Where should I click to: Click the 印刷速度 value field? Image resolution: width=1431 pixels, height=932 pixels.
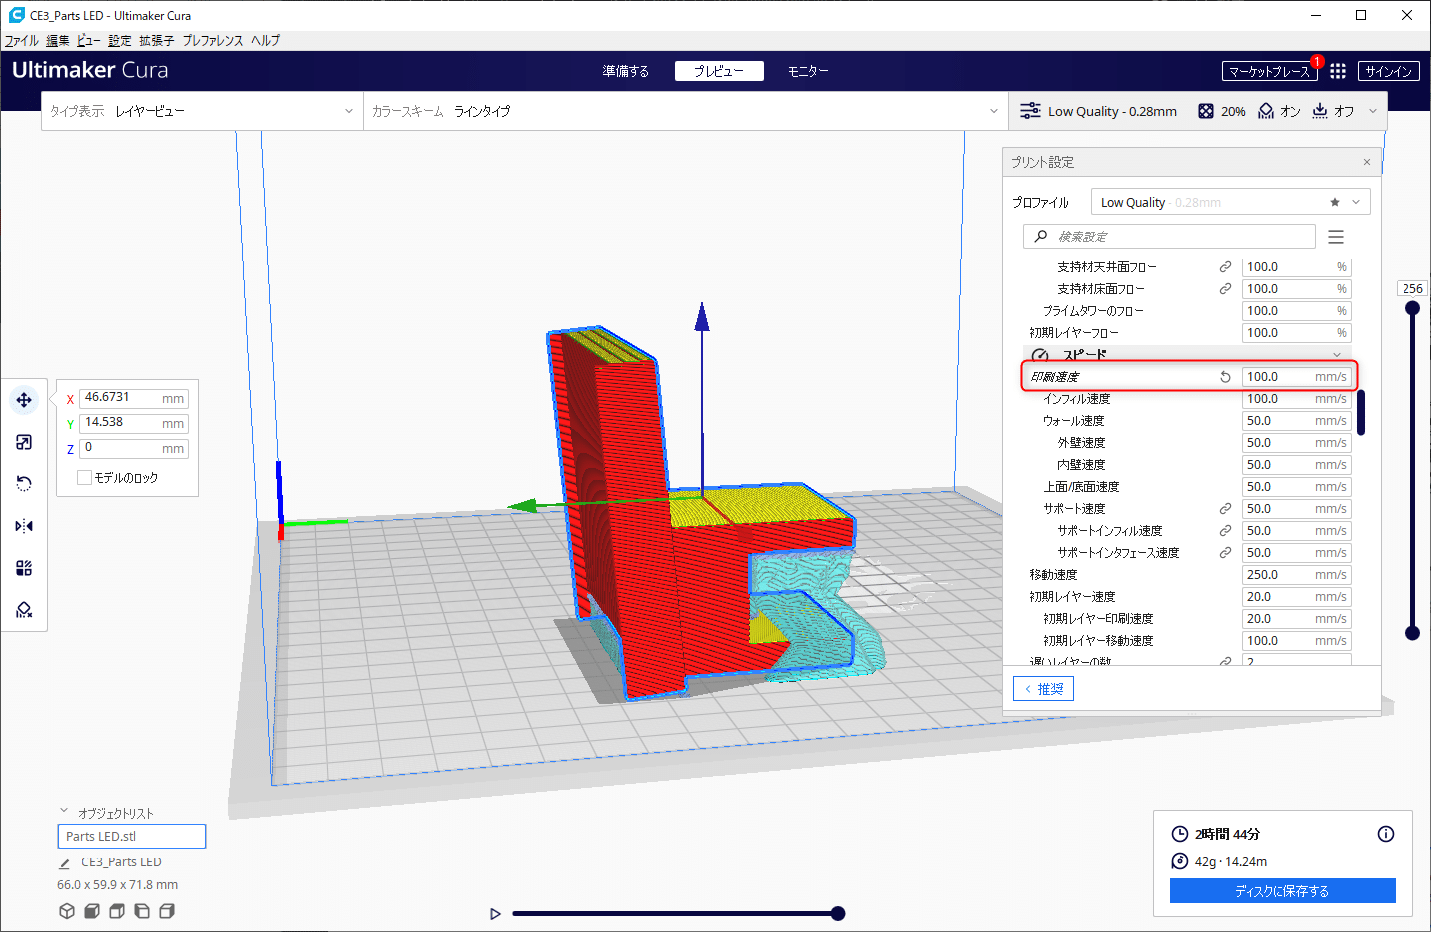point(1296,377)
